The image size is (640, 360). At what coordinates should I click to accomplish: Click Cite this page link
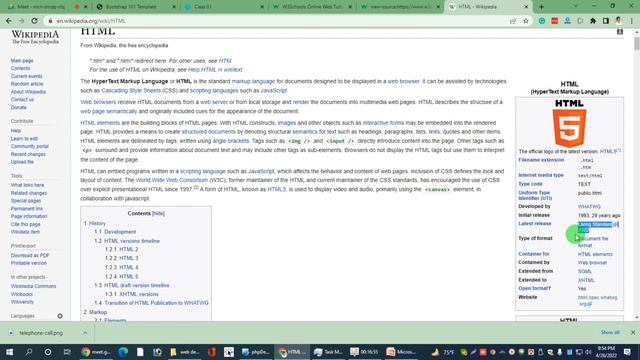point(25,224)
